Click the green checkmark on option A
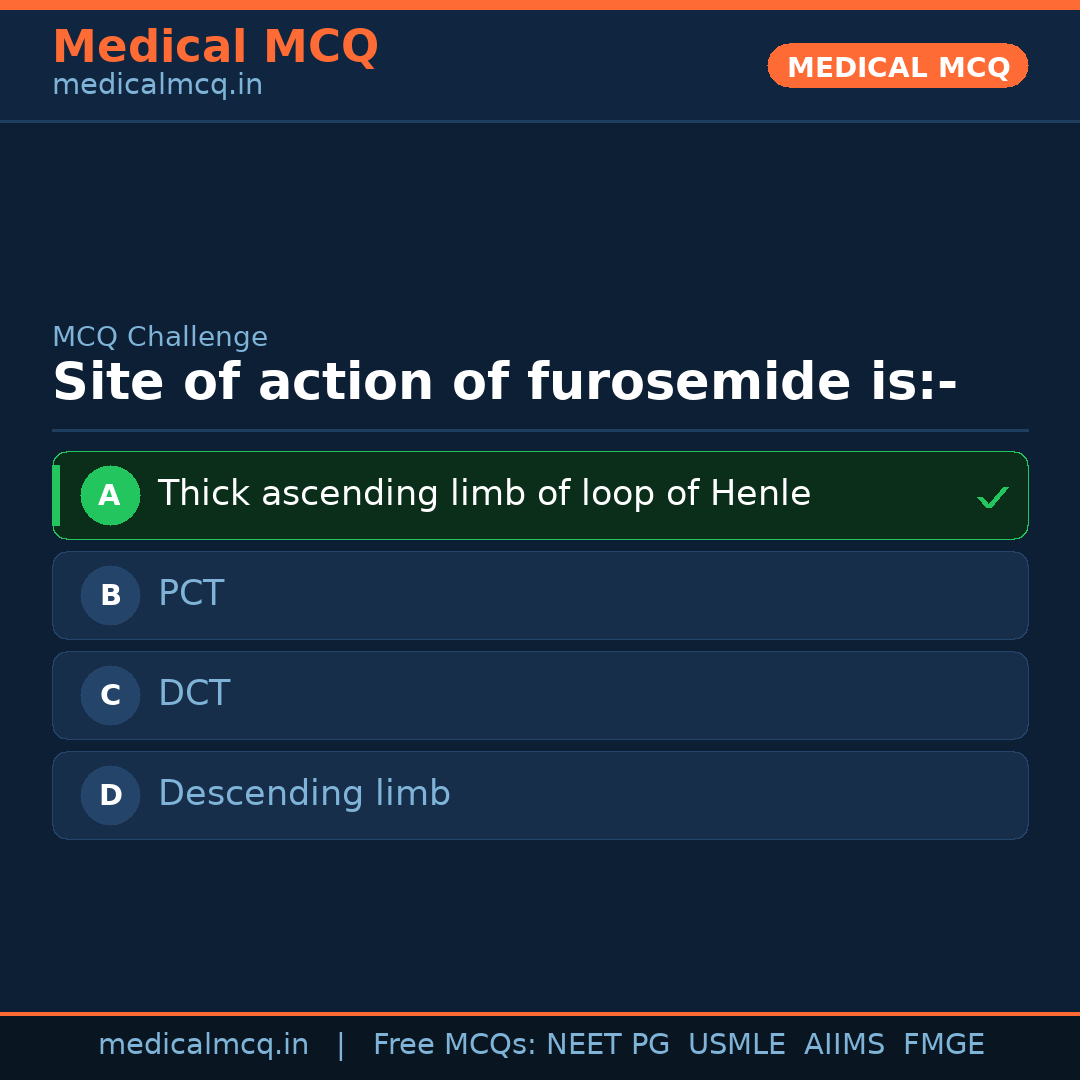Screen dimensions: 1080x1080 coord(992,497)
